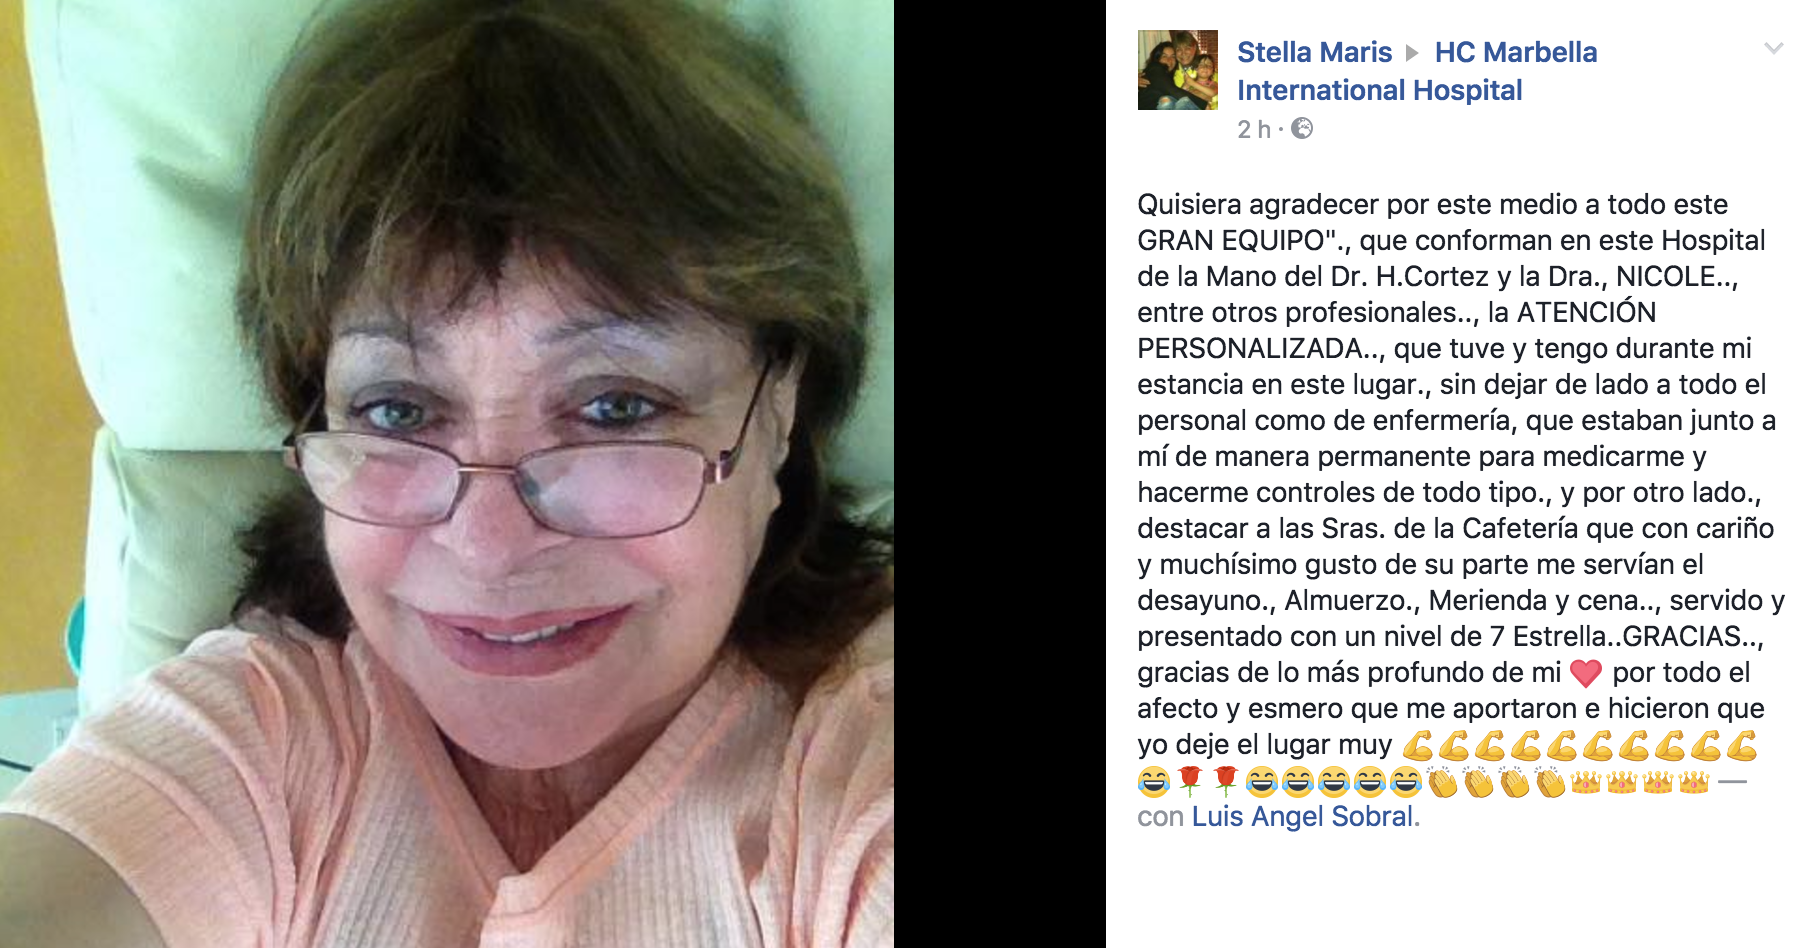This screenshot has height=948, width=1820.
Task: Click the red heart emoji in text
Action: pyautogui.click(x=1586, y=673)
